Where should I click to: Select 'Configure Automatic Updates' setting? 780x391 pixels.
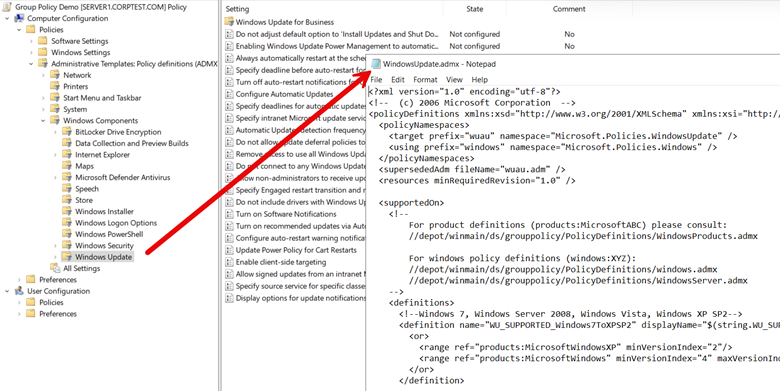click(x=285, y=94)
